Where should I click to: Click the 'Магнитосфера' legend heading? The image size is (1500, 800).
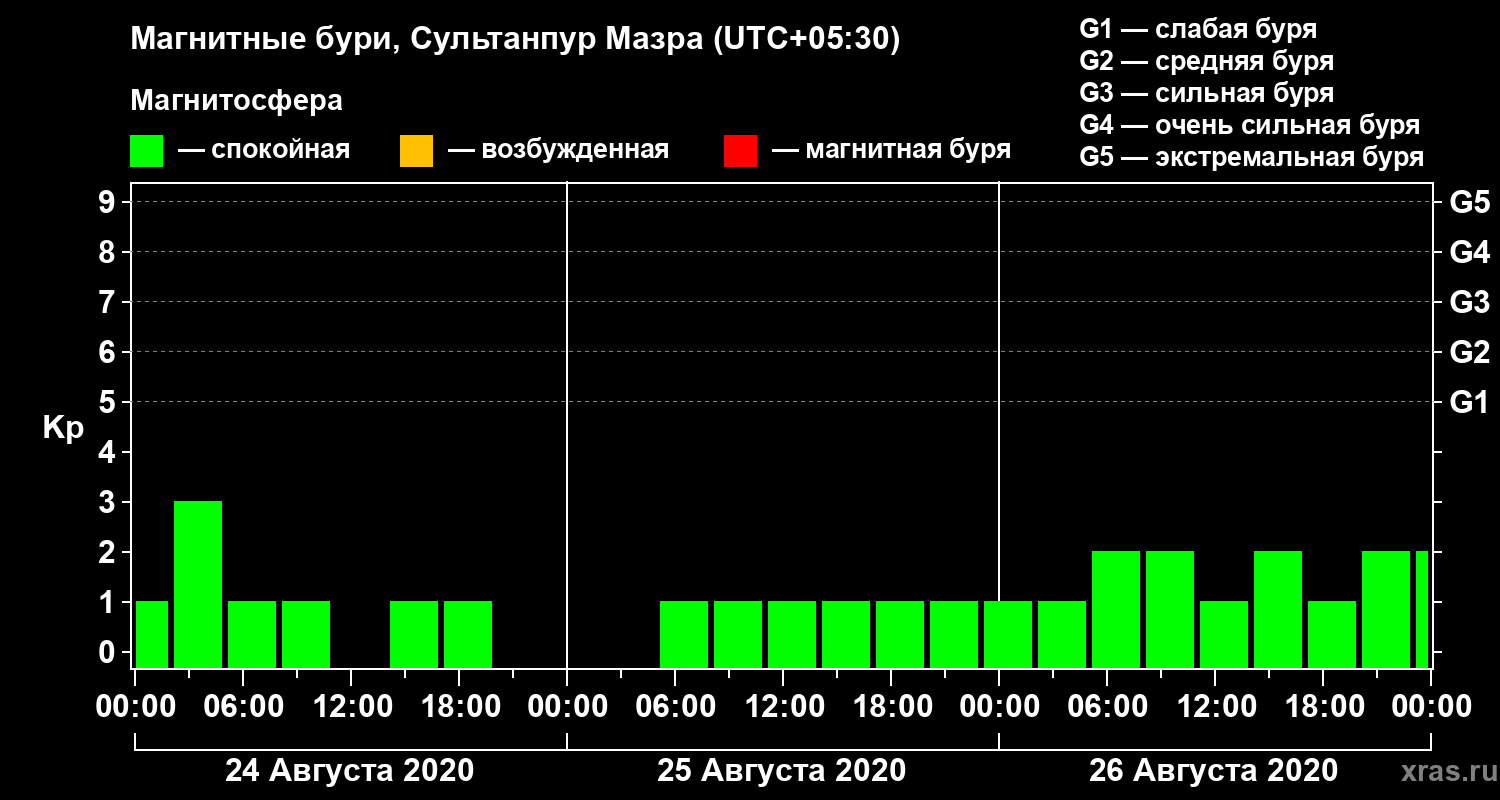[x=236, y=101]
